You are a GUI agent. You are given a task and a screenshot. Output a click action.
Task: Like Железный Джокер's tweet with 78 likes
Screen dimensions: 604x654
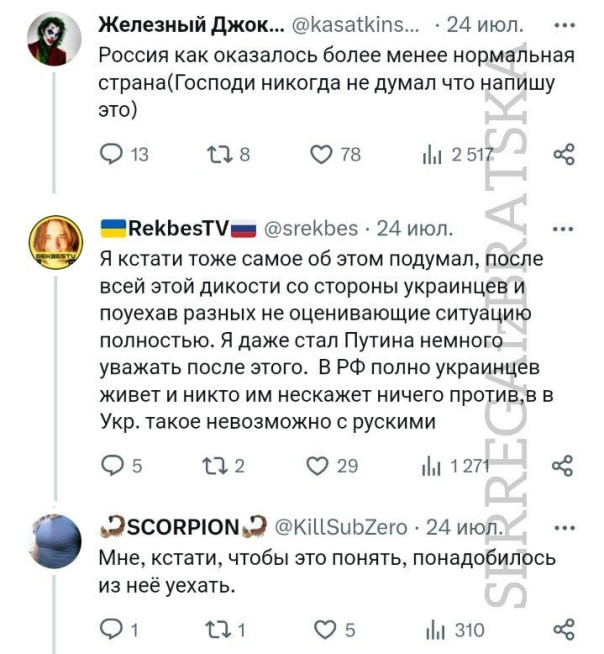point(321,154)
